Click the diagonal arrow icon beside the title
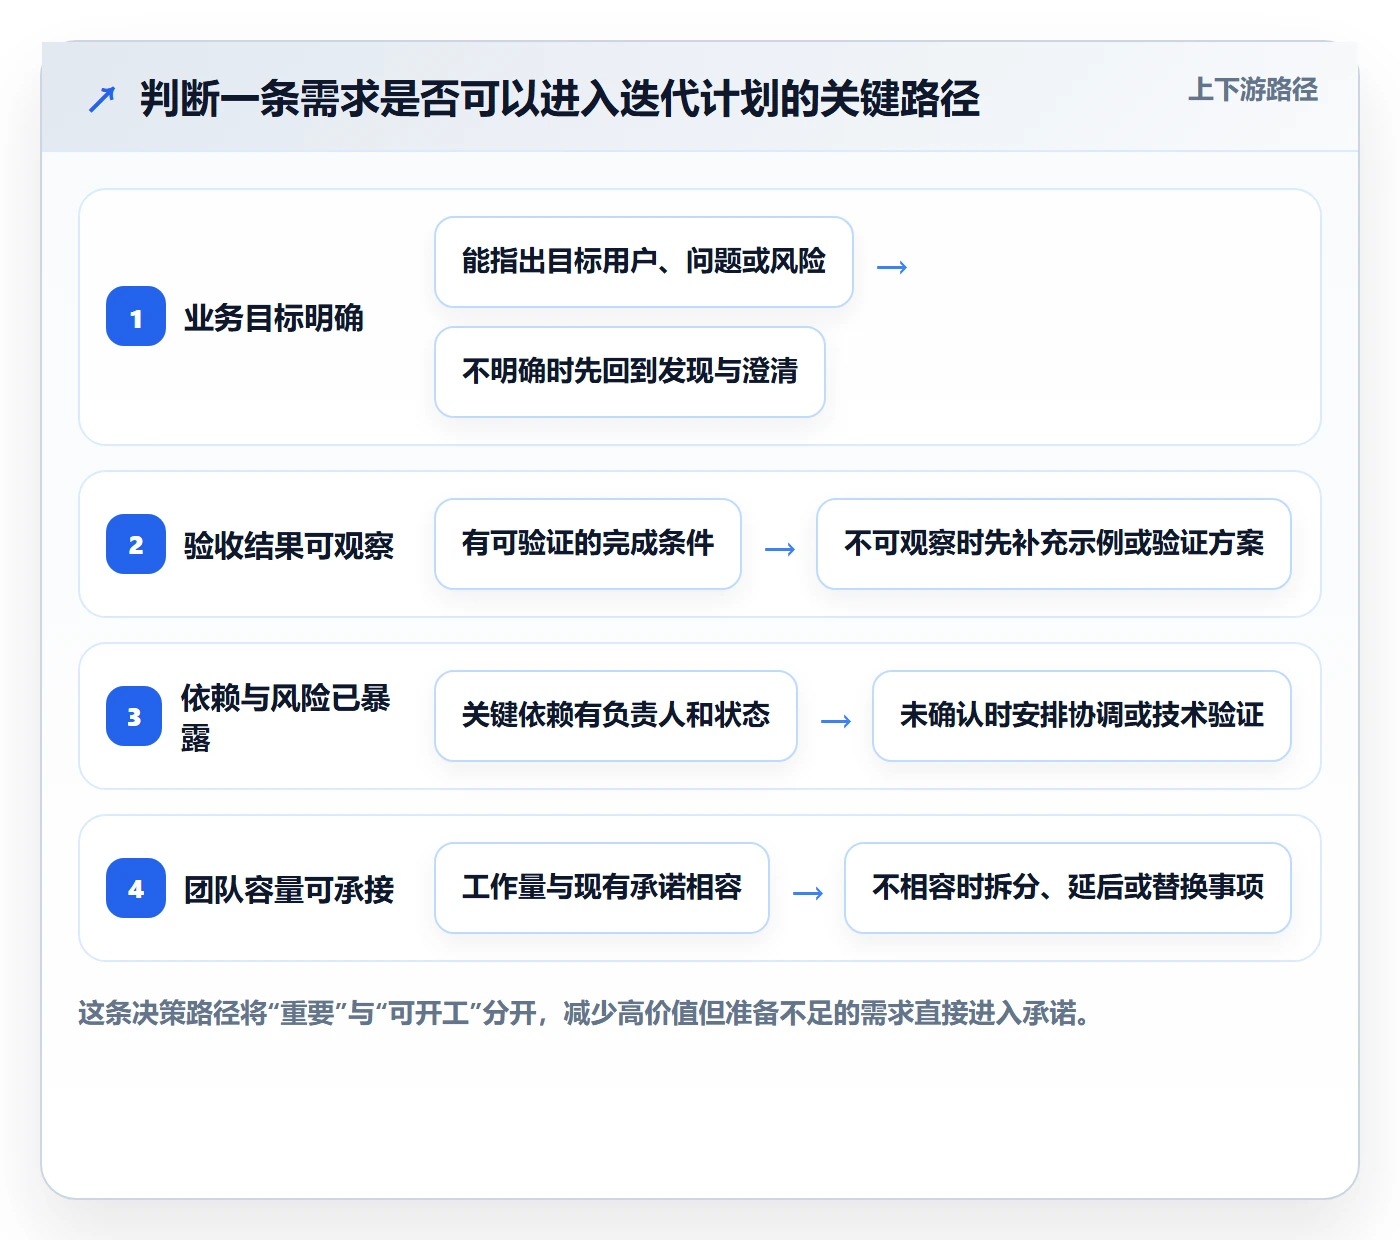This screenshot has width=1400, height=1240. [102, 99]
